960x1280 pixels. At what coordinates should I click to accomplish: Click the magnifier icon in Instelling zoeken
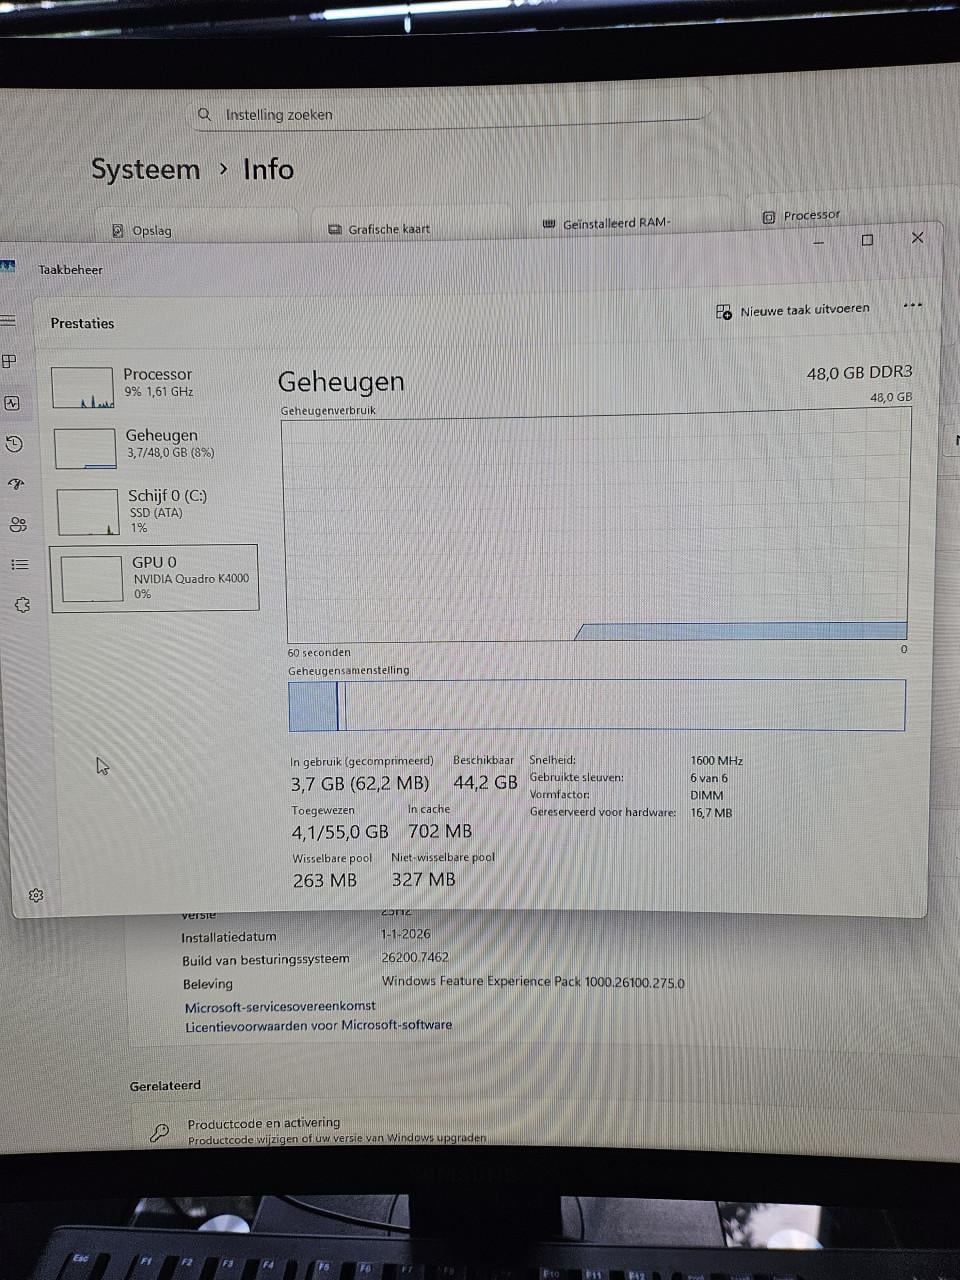coord(204,115)
